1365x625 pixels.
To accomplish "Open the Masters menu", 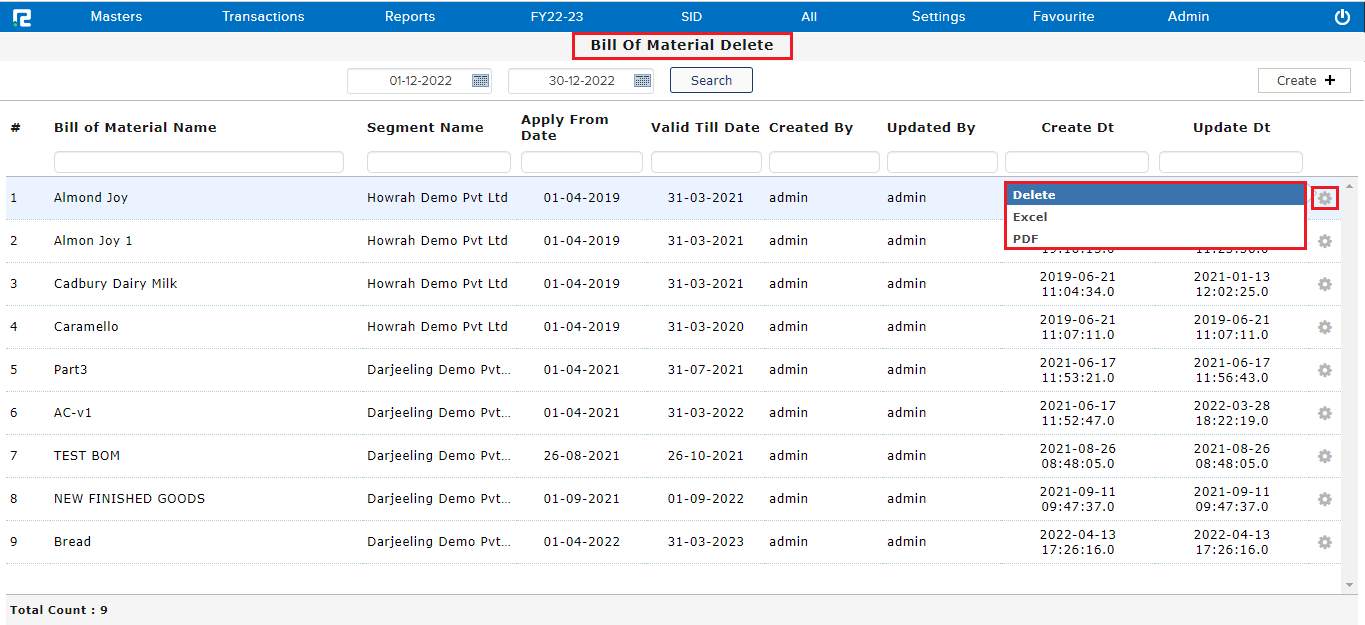I will [x=116, y=17].
